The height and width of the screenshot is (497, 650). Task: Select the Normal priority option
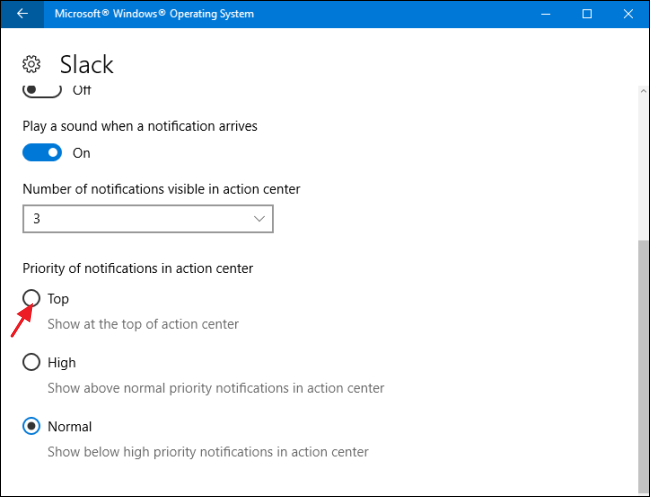coord(32,427)
